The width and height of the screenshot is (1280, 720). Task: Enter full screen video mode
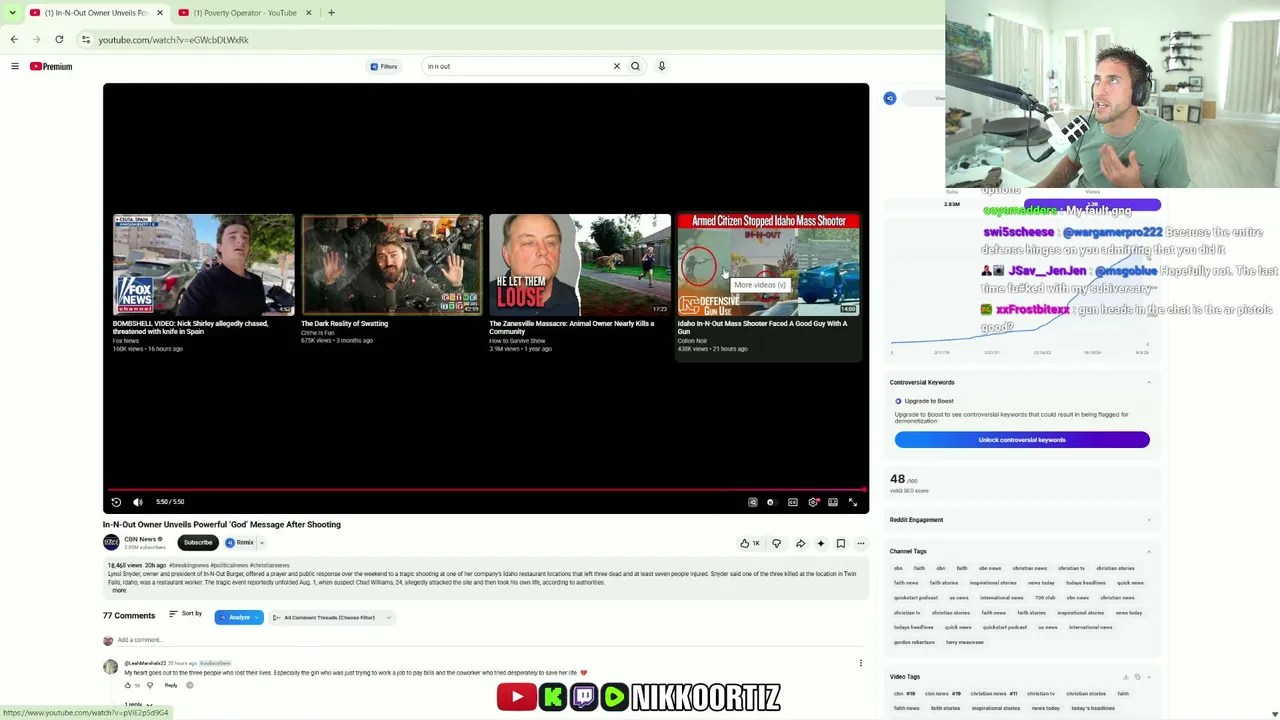(x=853, y=502)
